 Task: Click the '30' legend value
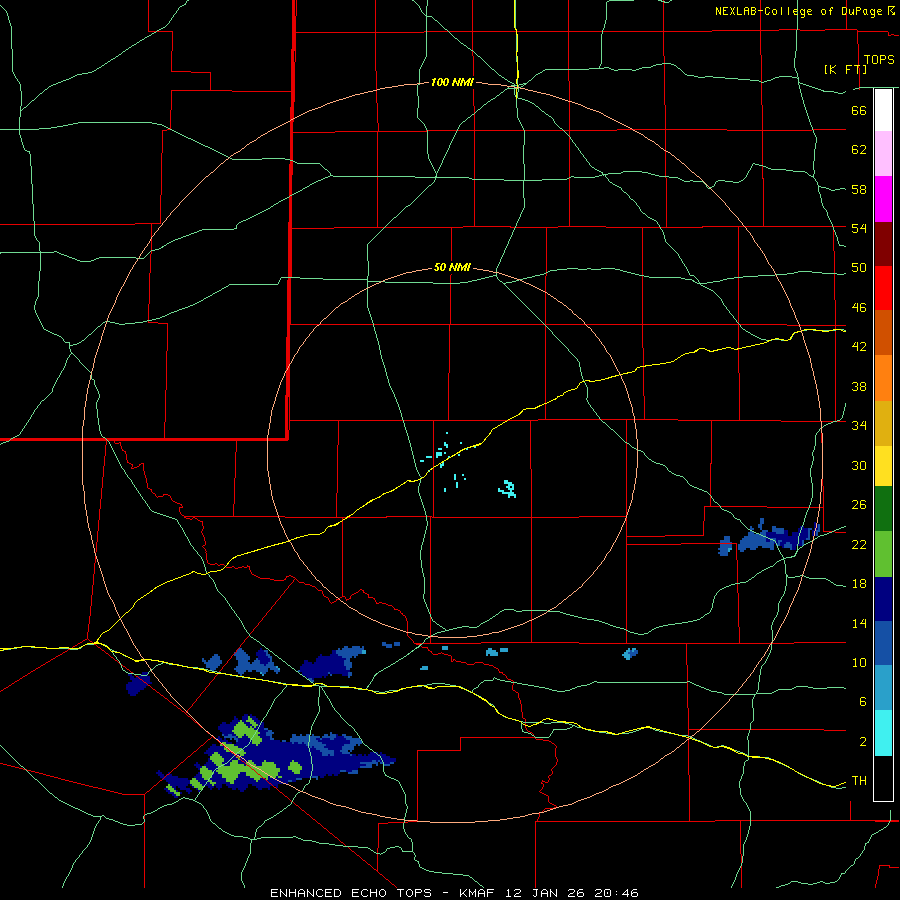859,465
